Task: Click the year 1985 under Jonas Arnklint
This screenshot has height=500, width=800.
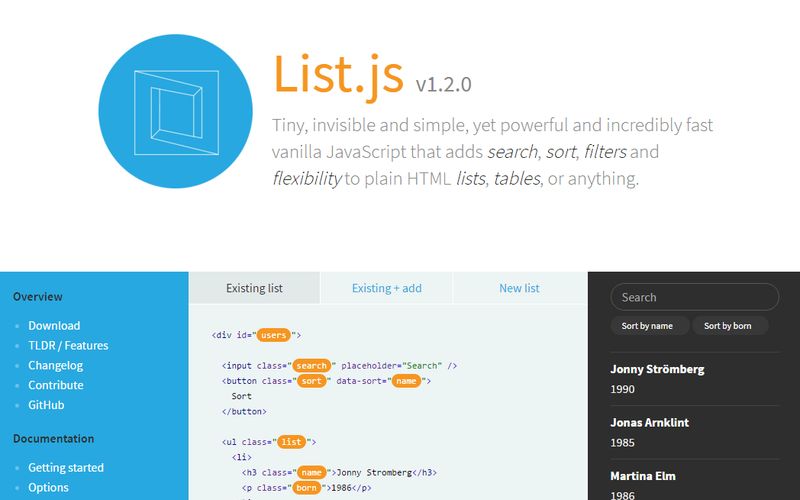Action: click(x=622, y=442)
